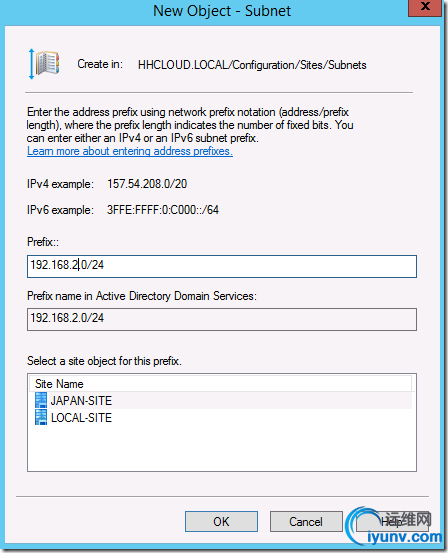448x553 pixels.
Task: Click the 'Select a site object for this prefix' label
Action: point(104,361)
